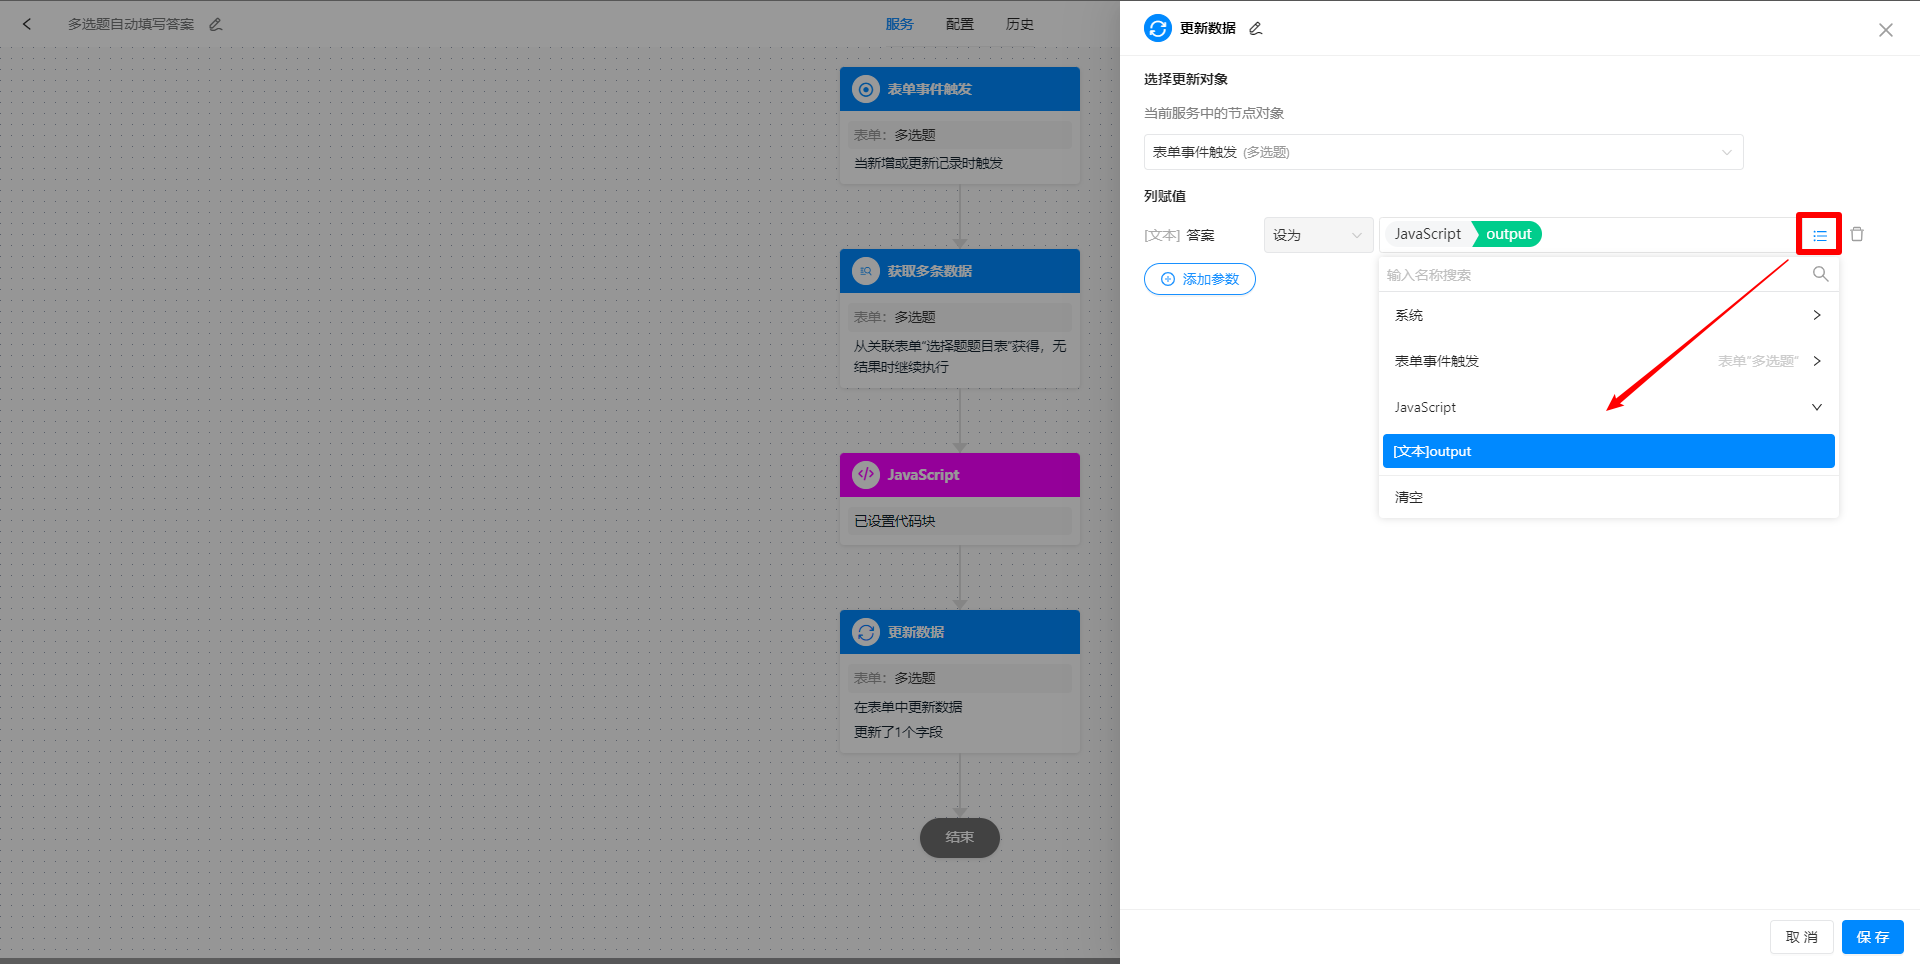Click the pencil icon beside the 更新数据 panel title
This screenshot has width=1920, height=964.
pyautogui.click(x=1255, y=29)
